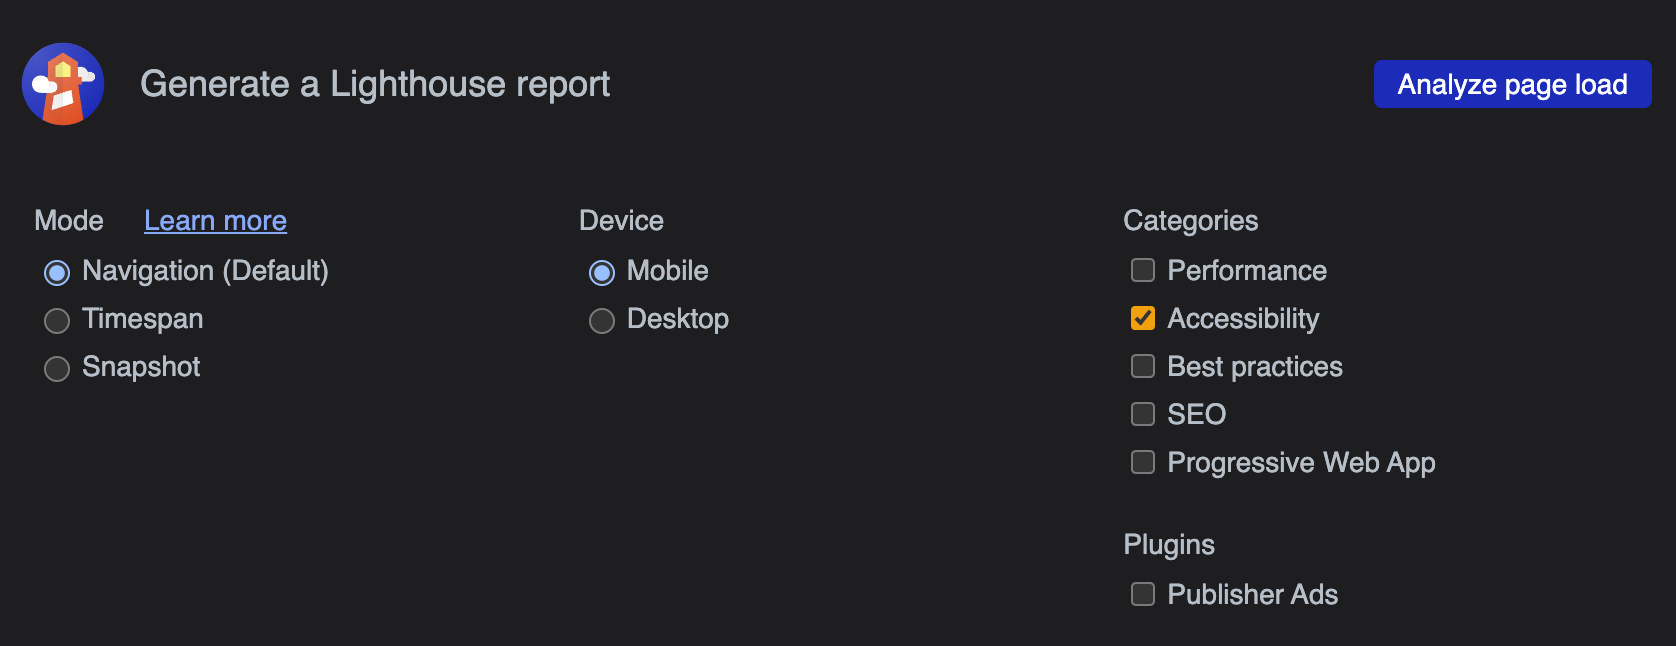Click the Desktop label text

point(677,319)
